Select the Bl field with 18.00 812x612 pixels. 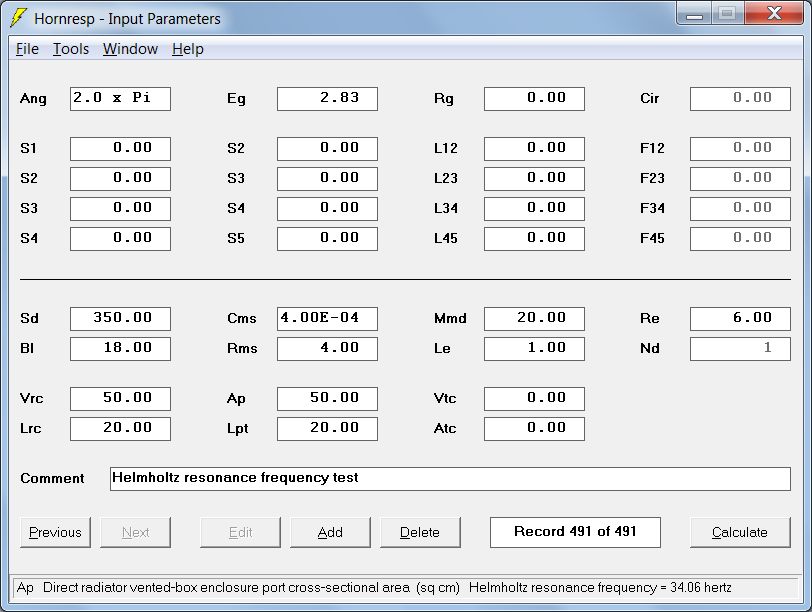coord(120,349)
